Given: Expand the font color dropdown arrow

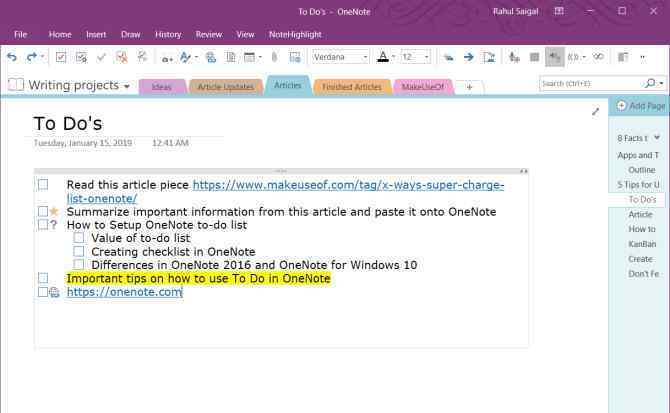Looking at the screenshot, I should (x=393, y=57).
